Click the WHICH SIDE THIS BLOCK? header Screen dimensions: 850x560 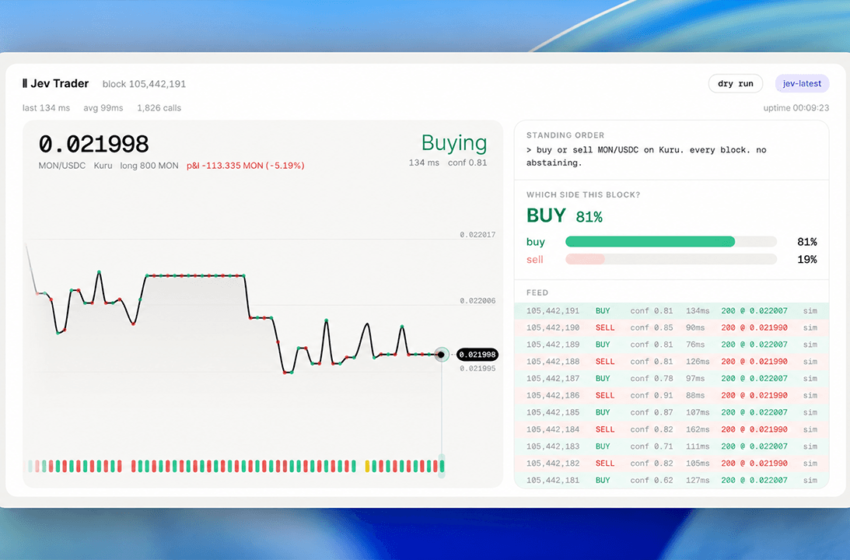point(583,195)
